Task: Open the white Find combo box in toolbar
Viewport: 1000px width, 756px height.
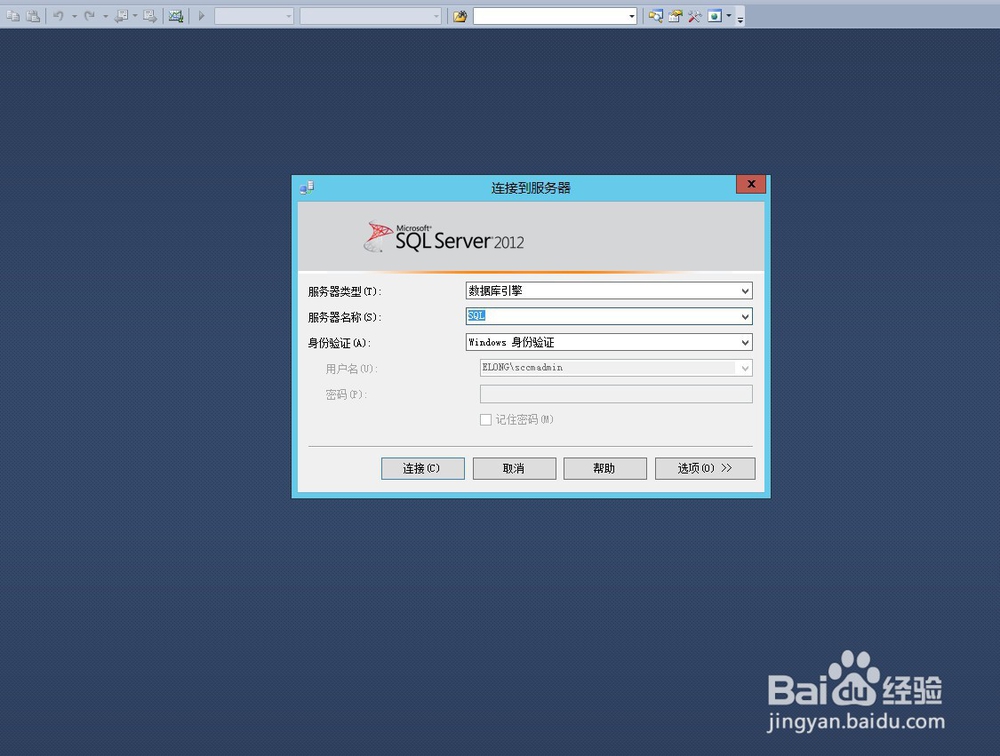Action: pyautogui.click(x=555, y=16)
